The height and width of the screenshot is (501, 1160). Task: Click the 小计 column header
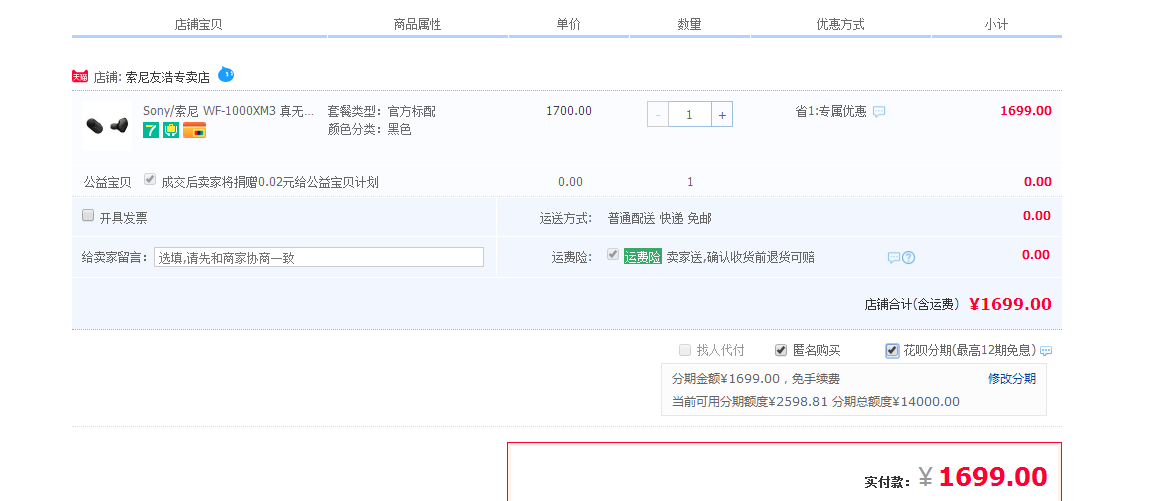point(996,24)
